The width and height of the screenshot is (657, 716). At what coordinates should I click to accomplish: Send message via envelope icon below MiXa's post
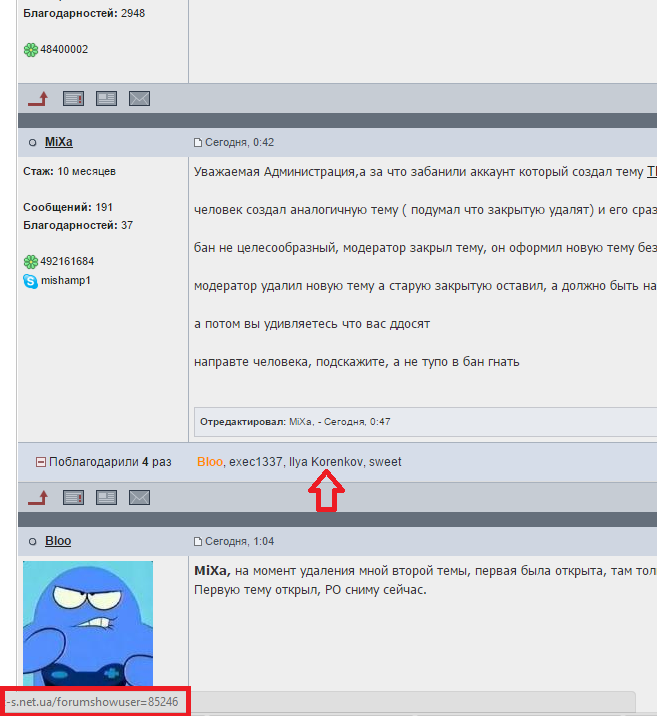[139, 498]
